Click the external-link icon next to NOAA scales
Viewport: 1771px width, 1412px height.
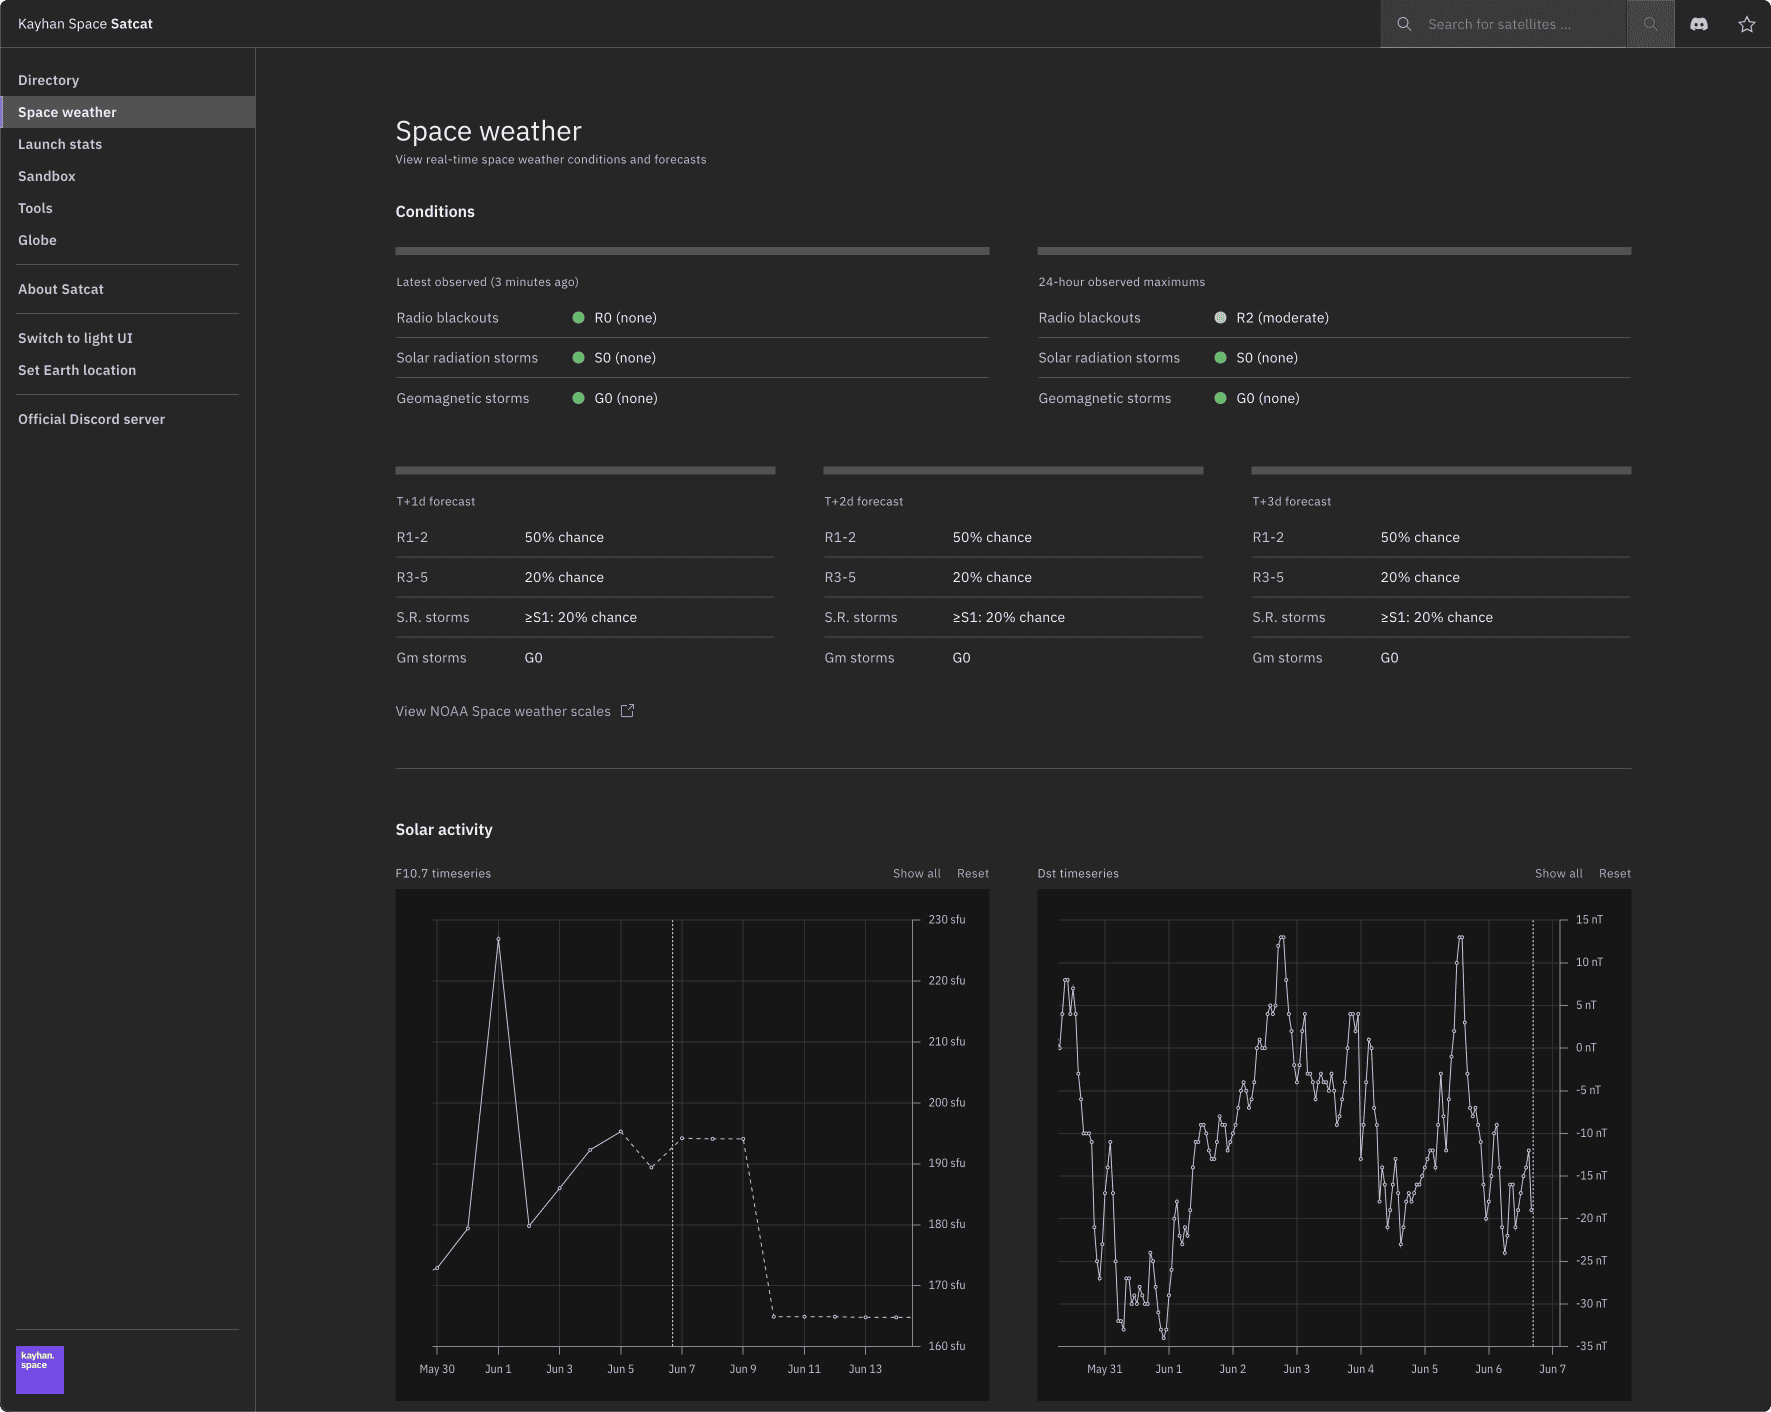[627, 710]
